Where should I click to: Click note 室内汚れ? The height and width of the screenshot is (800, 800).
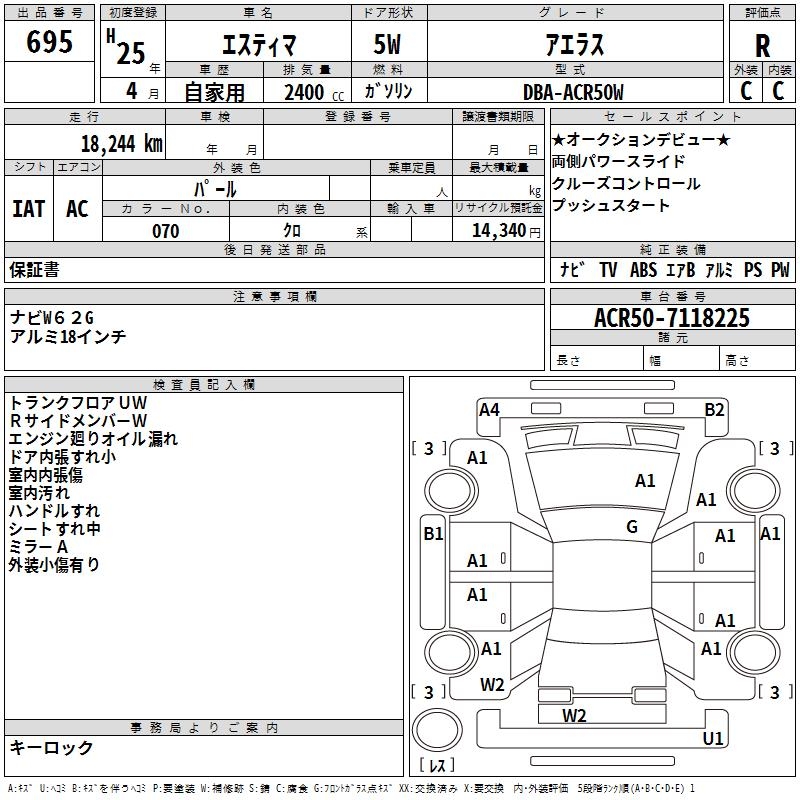(39, 493)
